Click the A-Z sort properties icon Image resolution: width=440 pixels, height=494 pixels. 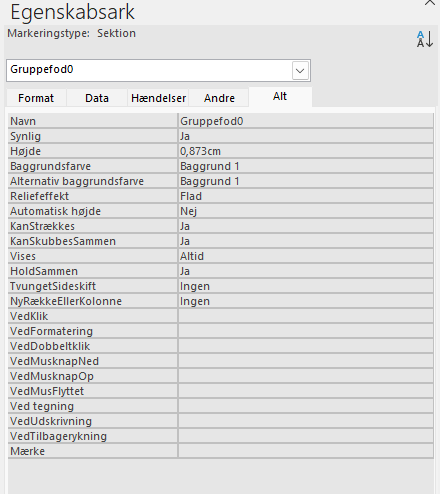coord(425,39)
